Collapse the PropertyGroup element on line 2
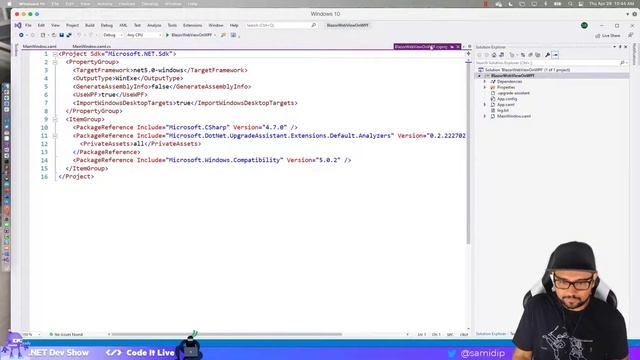 [x=55, y=62]
